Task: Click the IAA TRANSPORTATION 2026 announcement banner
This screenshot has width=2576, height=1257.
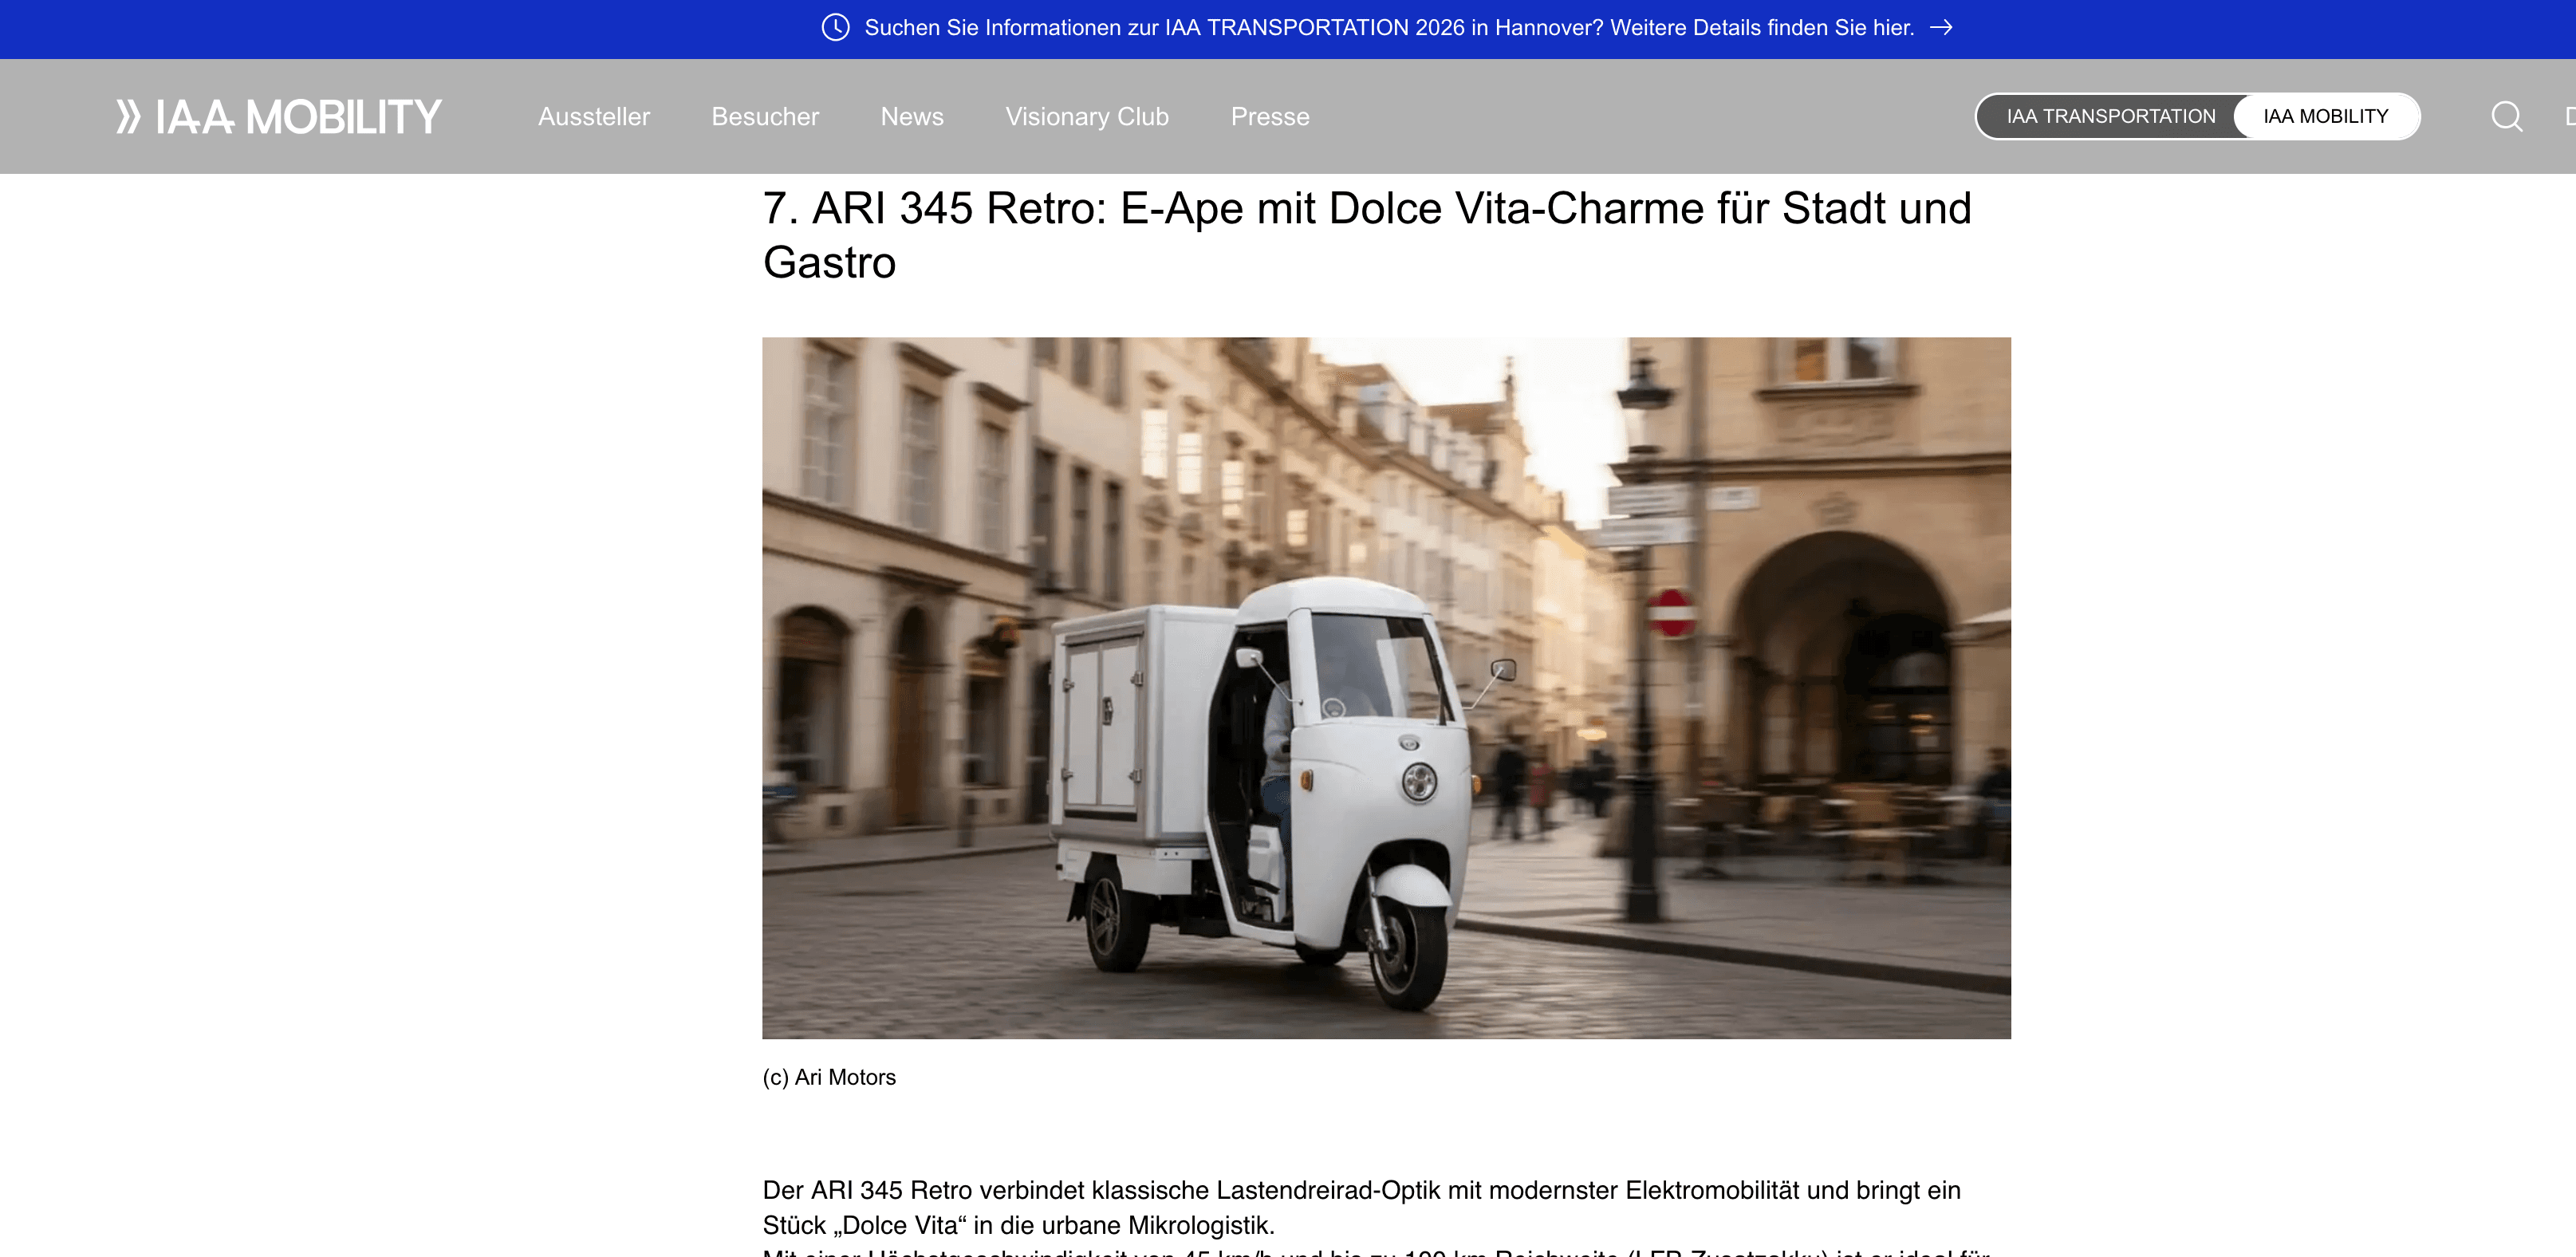Action: coord(1288,28)
